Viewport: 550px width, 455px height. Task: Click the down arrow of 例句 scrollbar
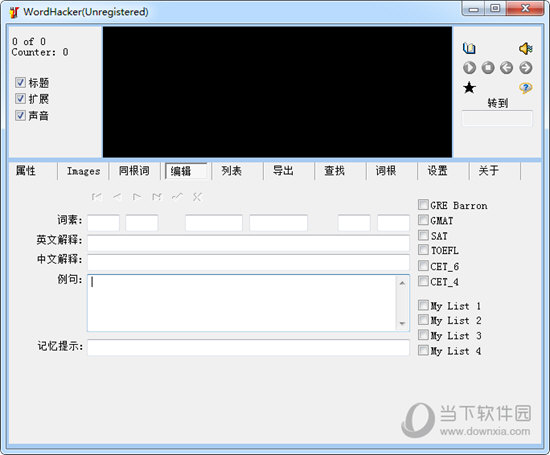click(x=402, y=323)
